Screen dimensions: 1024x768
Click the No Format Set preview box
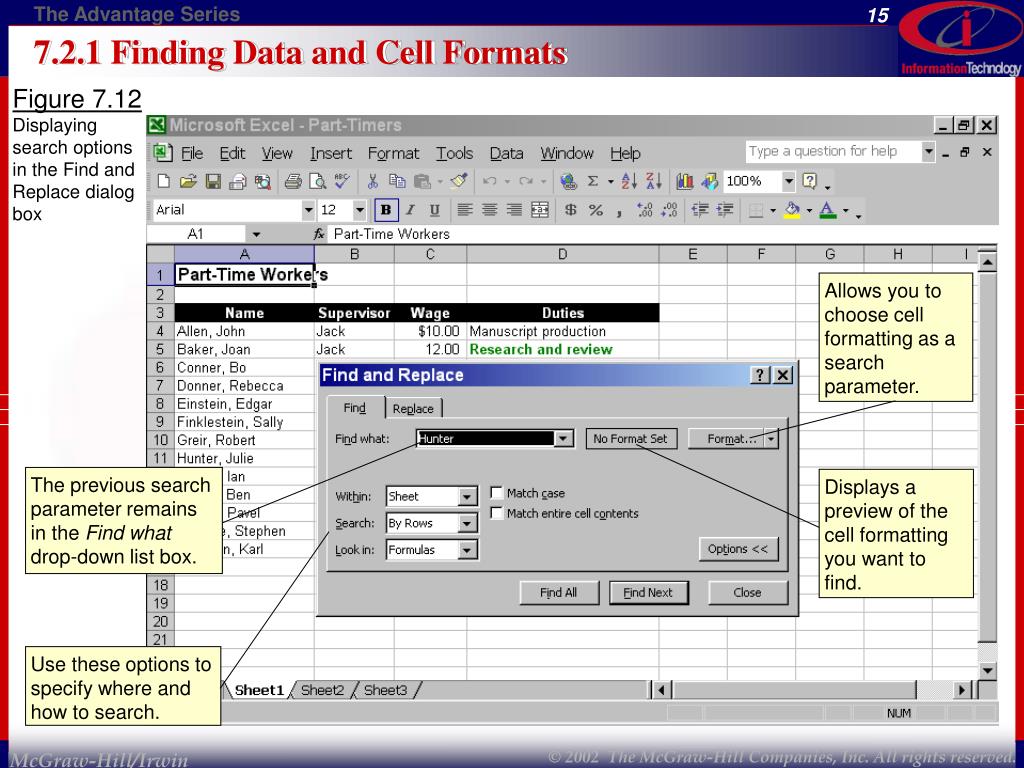tap(631, 439)
